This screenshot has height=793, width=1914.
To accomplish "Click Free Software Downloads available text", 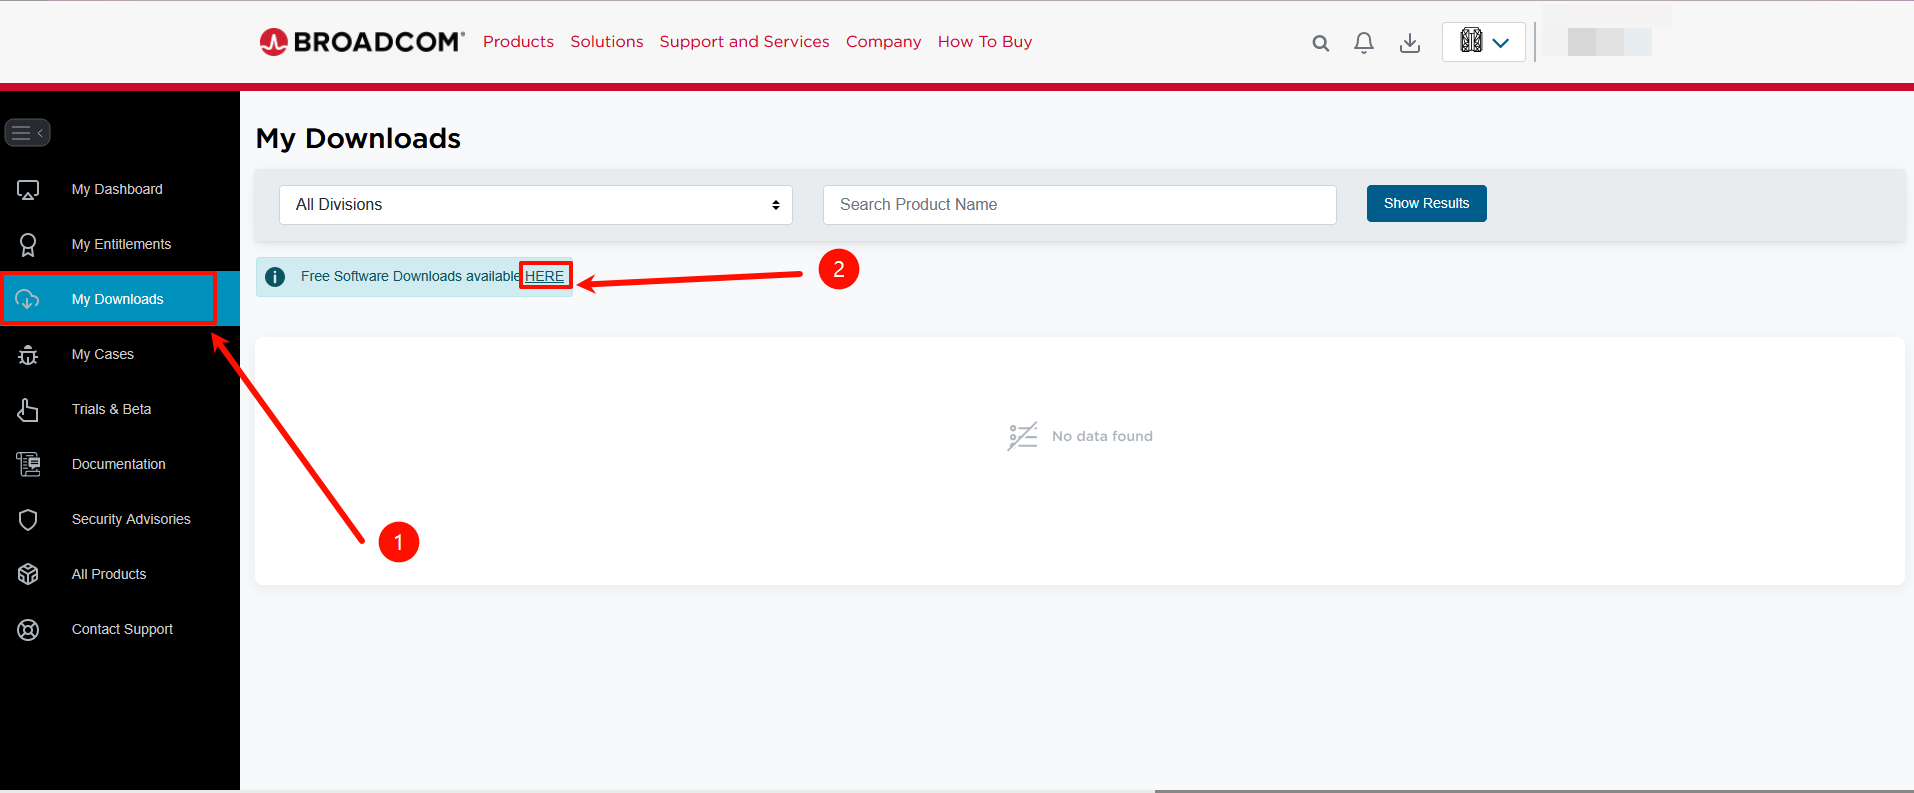I will coord(410,276).
